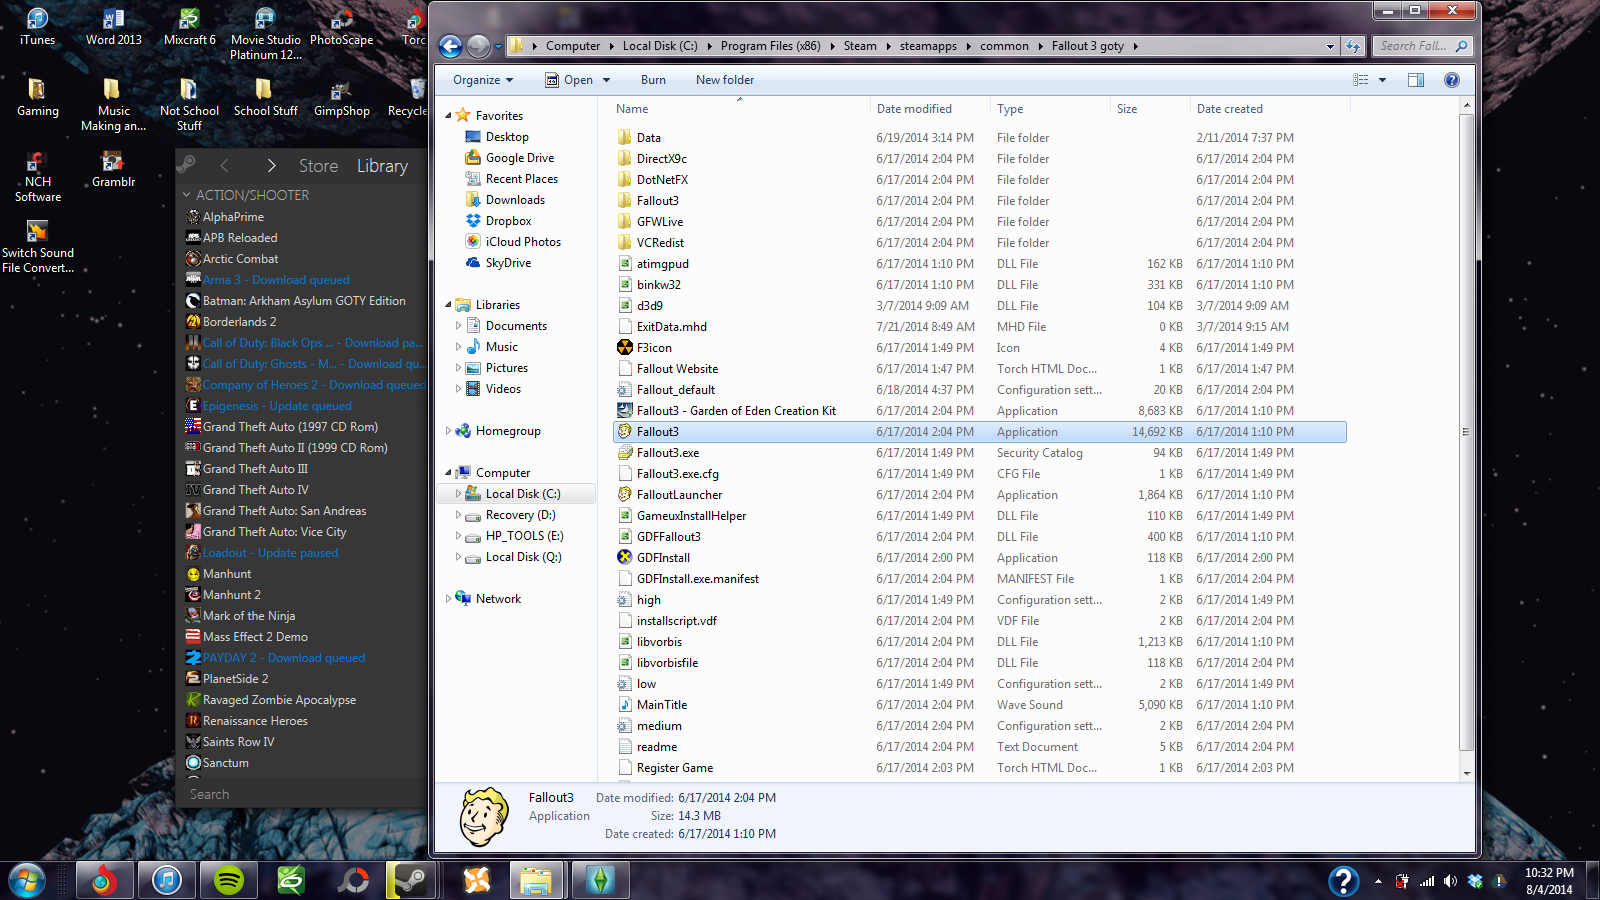Open the Data folder
Viewport: 1600px width, 900px height.
pyautogui.click(x=648, y=138)
